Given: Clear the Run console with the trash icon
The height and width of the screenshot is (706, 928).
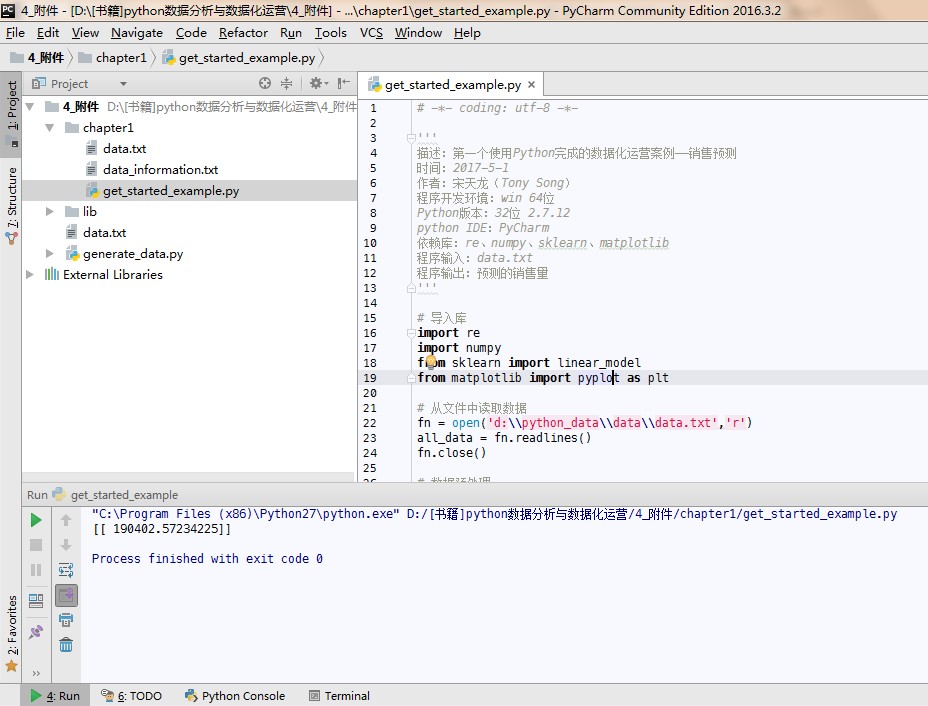Looking at the screenshot, I should 66,645.
